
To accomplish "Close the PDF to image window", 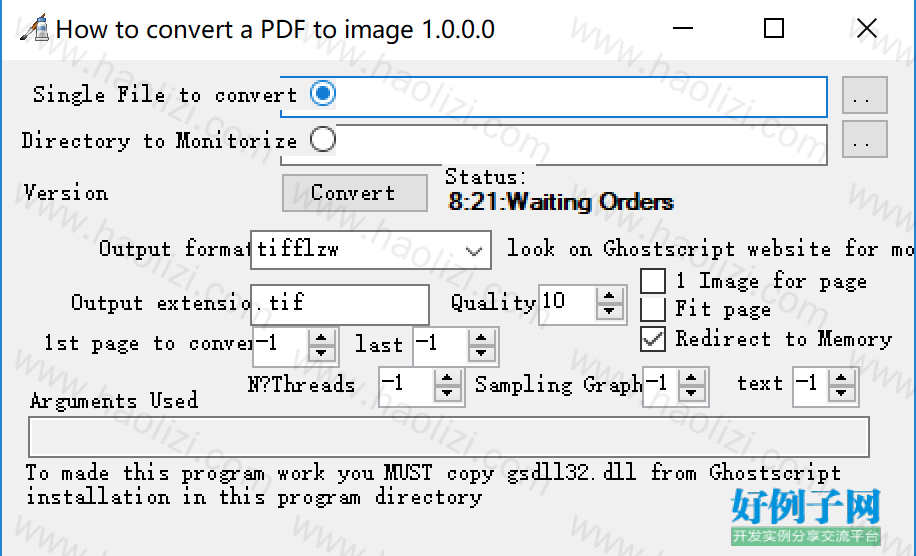I will click(x=867, y=28).
